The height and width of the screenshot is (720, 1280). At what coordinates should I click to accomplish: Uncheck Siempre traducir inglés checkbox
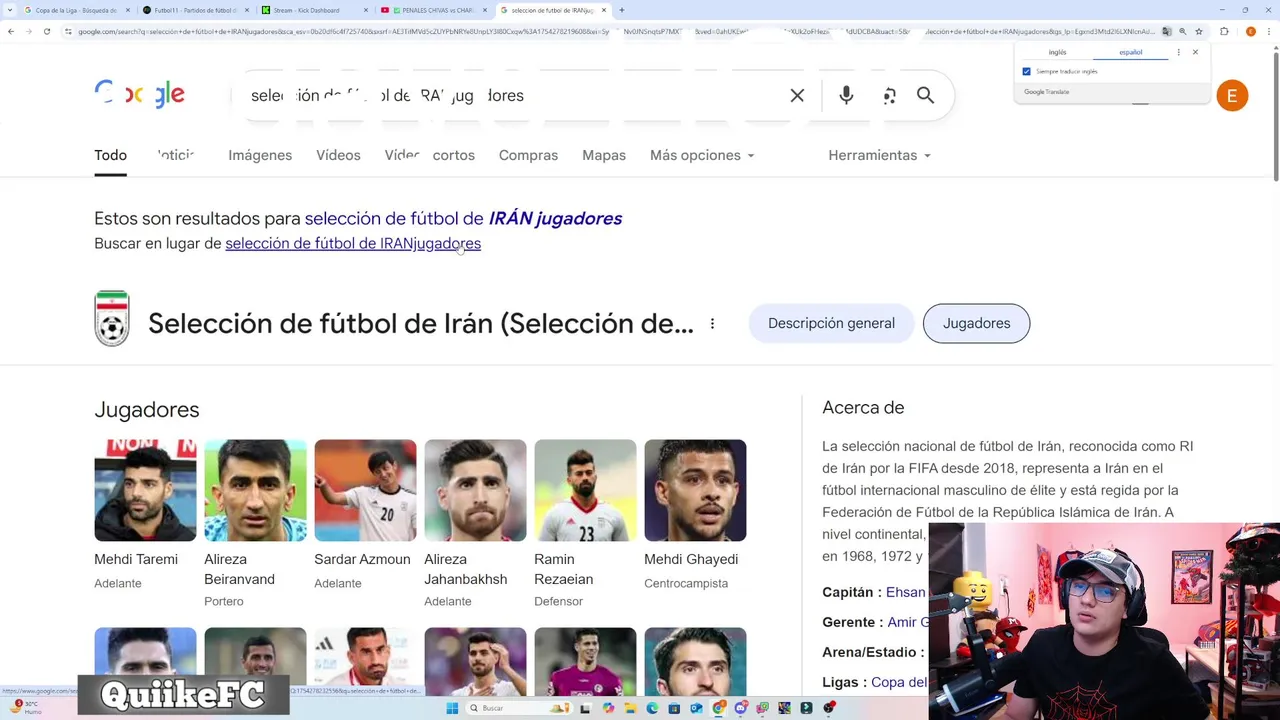tap(1026, 71)
